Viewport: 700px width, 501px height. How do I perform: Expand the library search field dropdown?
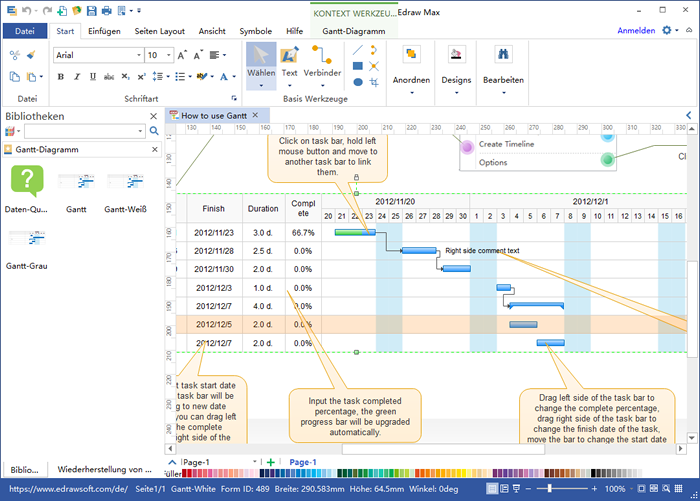pyautogui.click(x=140, y=131)
